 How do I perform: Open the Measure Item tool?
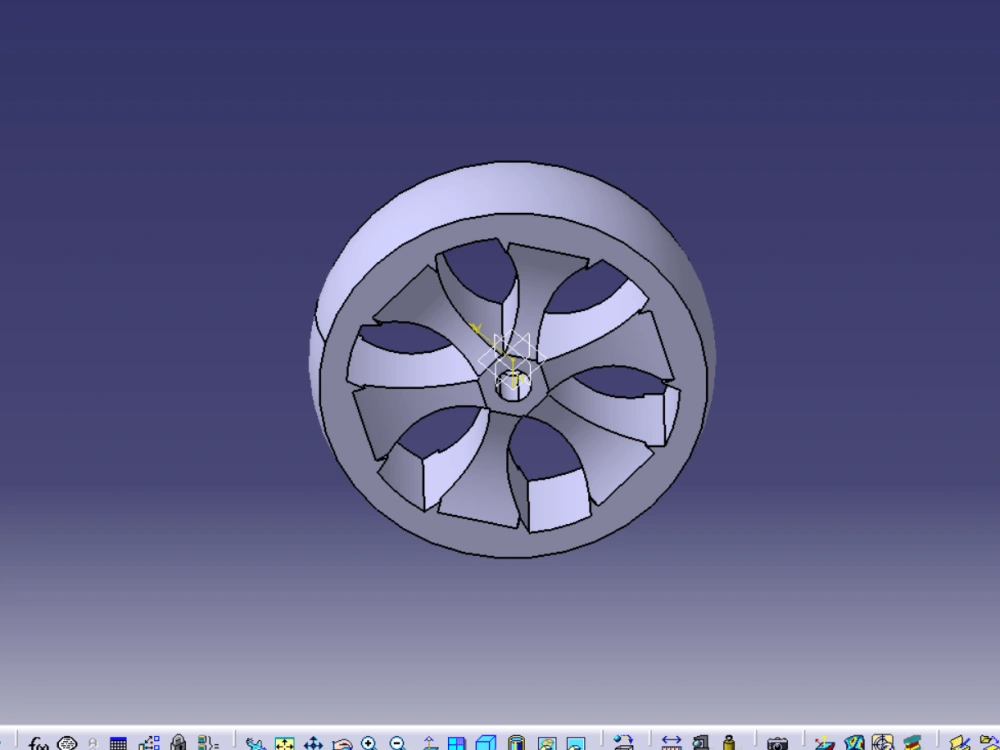coord(700,744)
